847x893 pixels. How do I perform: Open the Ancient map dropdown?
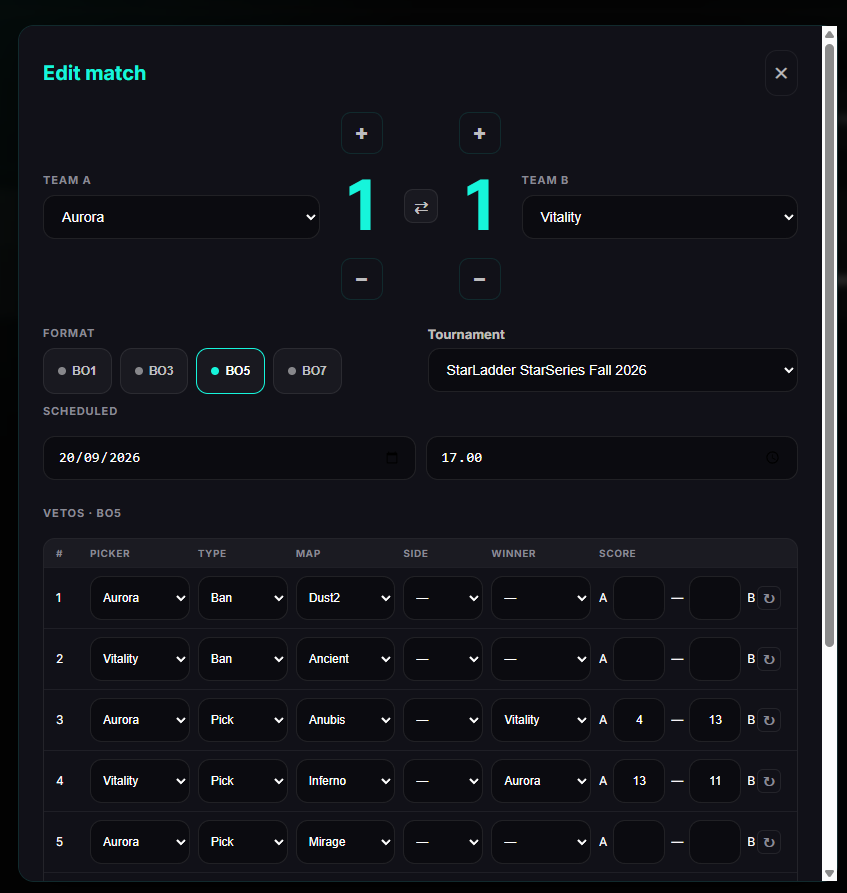click(x=345, y=659)
